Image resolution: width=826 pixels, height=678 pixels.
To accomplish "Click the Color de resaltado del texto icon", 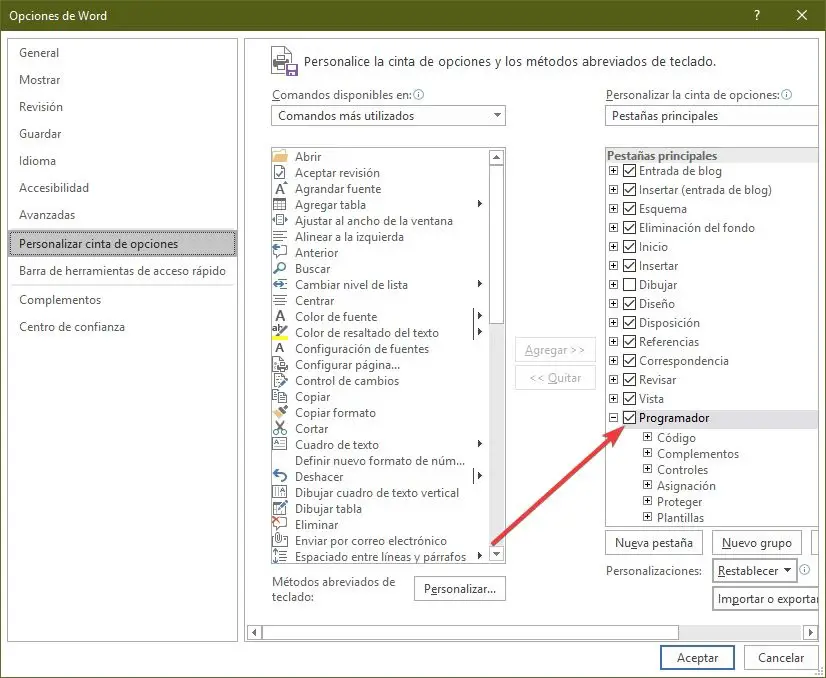I will [280, 332].
